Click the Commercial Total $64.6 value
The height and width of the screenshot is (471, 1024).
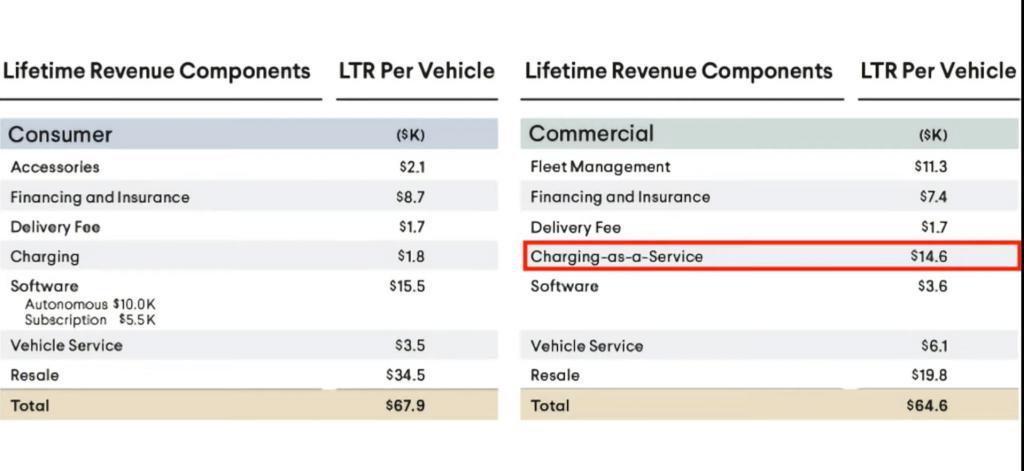[927, 406]
